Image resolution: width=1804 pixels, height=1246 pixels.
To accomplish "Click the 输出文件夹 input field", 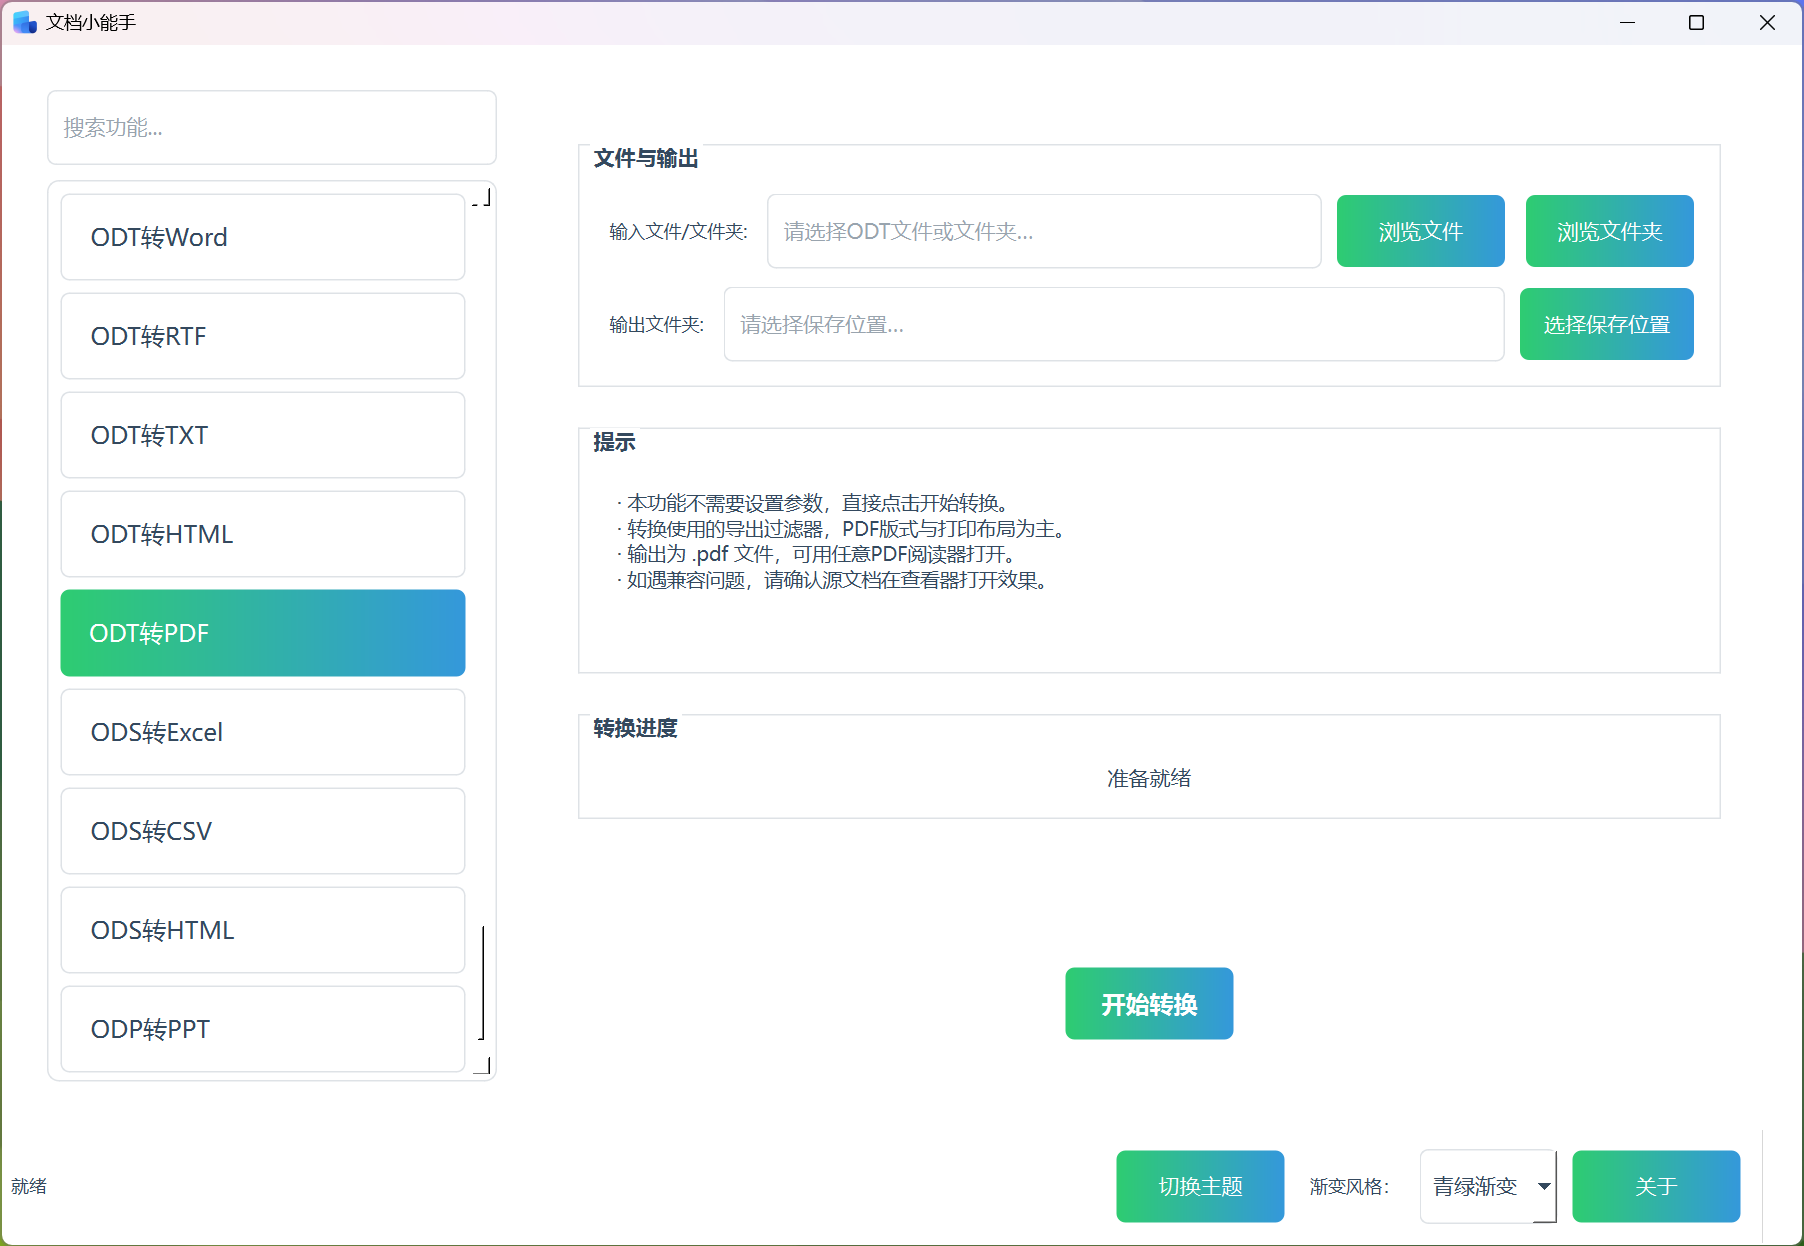I will point(1113,324).
